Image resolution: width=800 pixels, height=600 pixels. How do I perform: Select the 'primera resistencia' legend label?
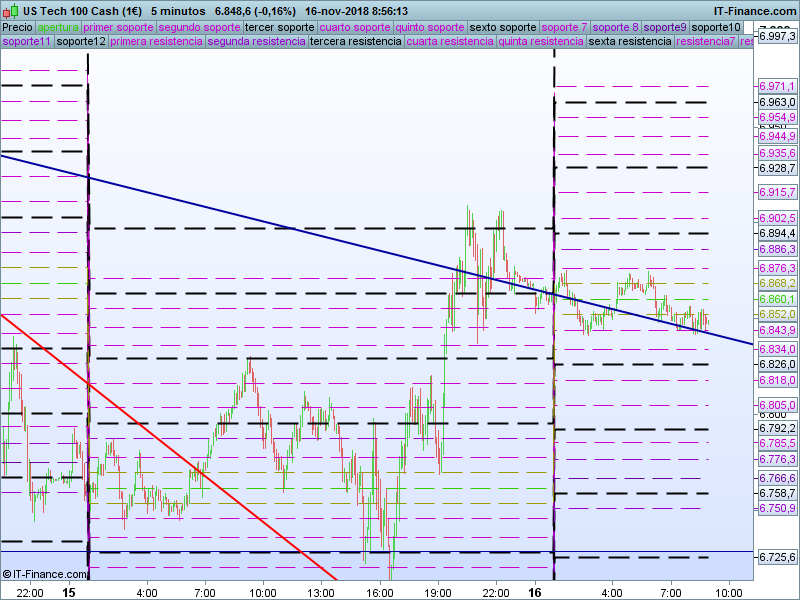click(156, 42)
